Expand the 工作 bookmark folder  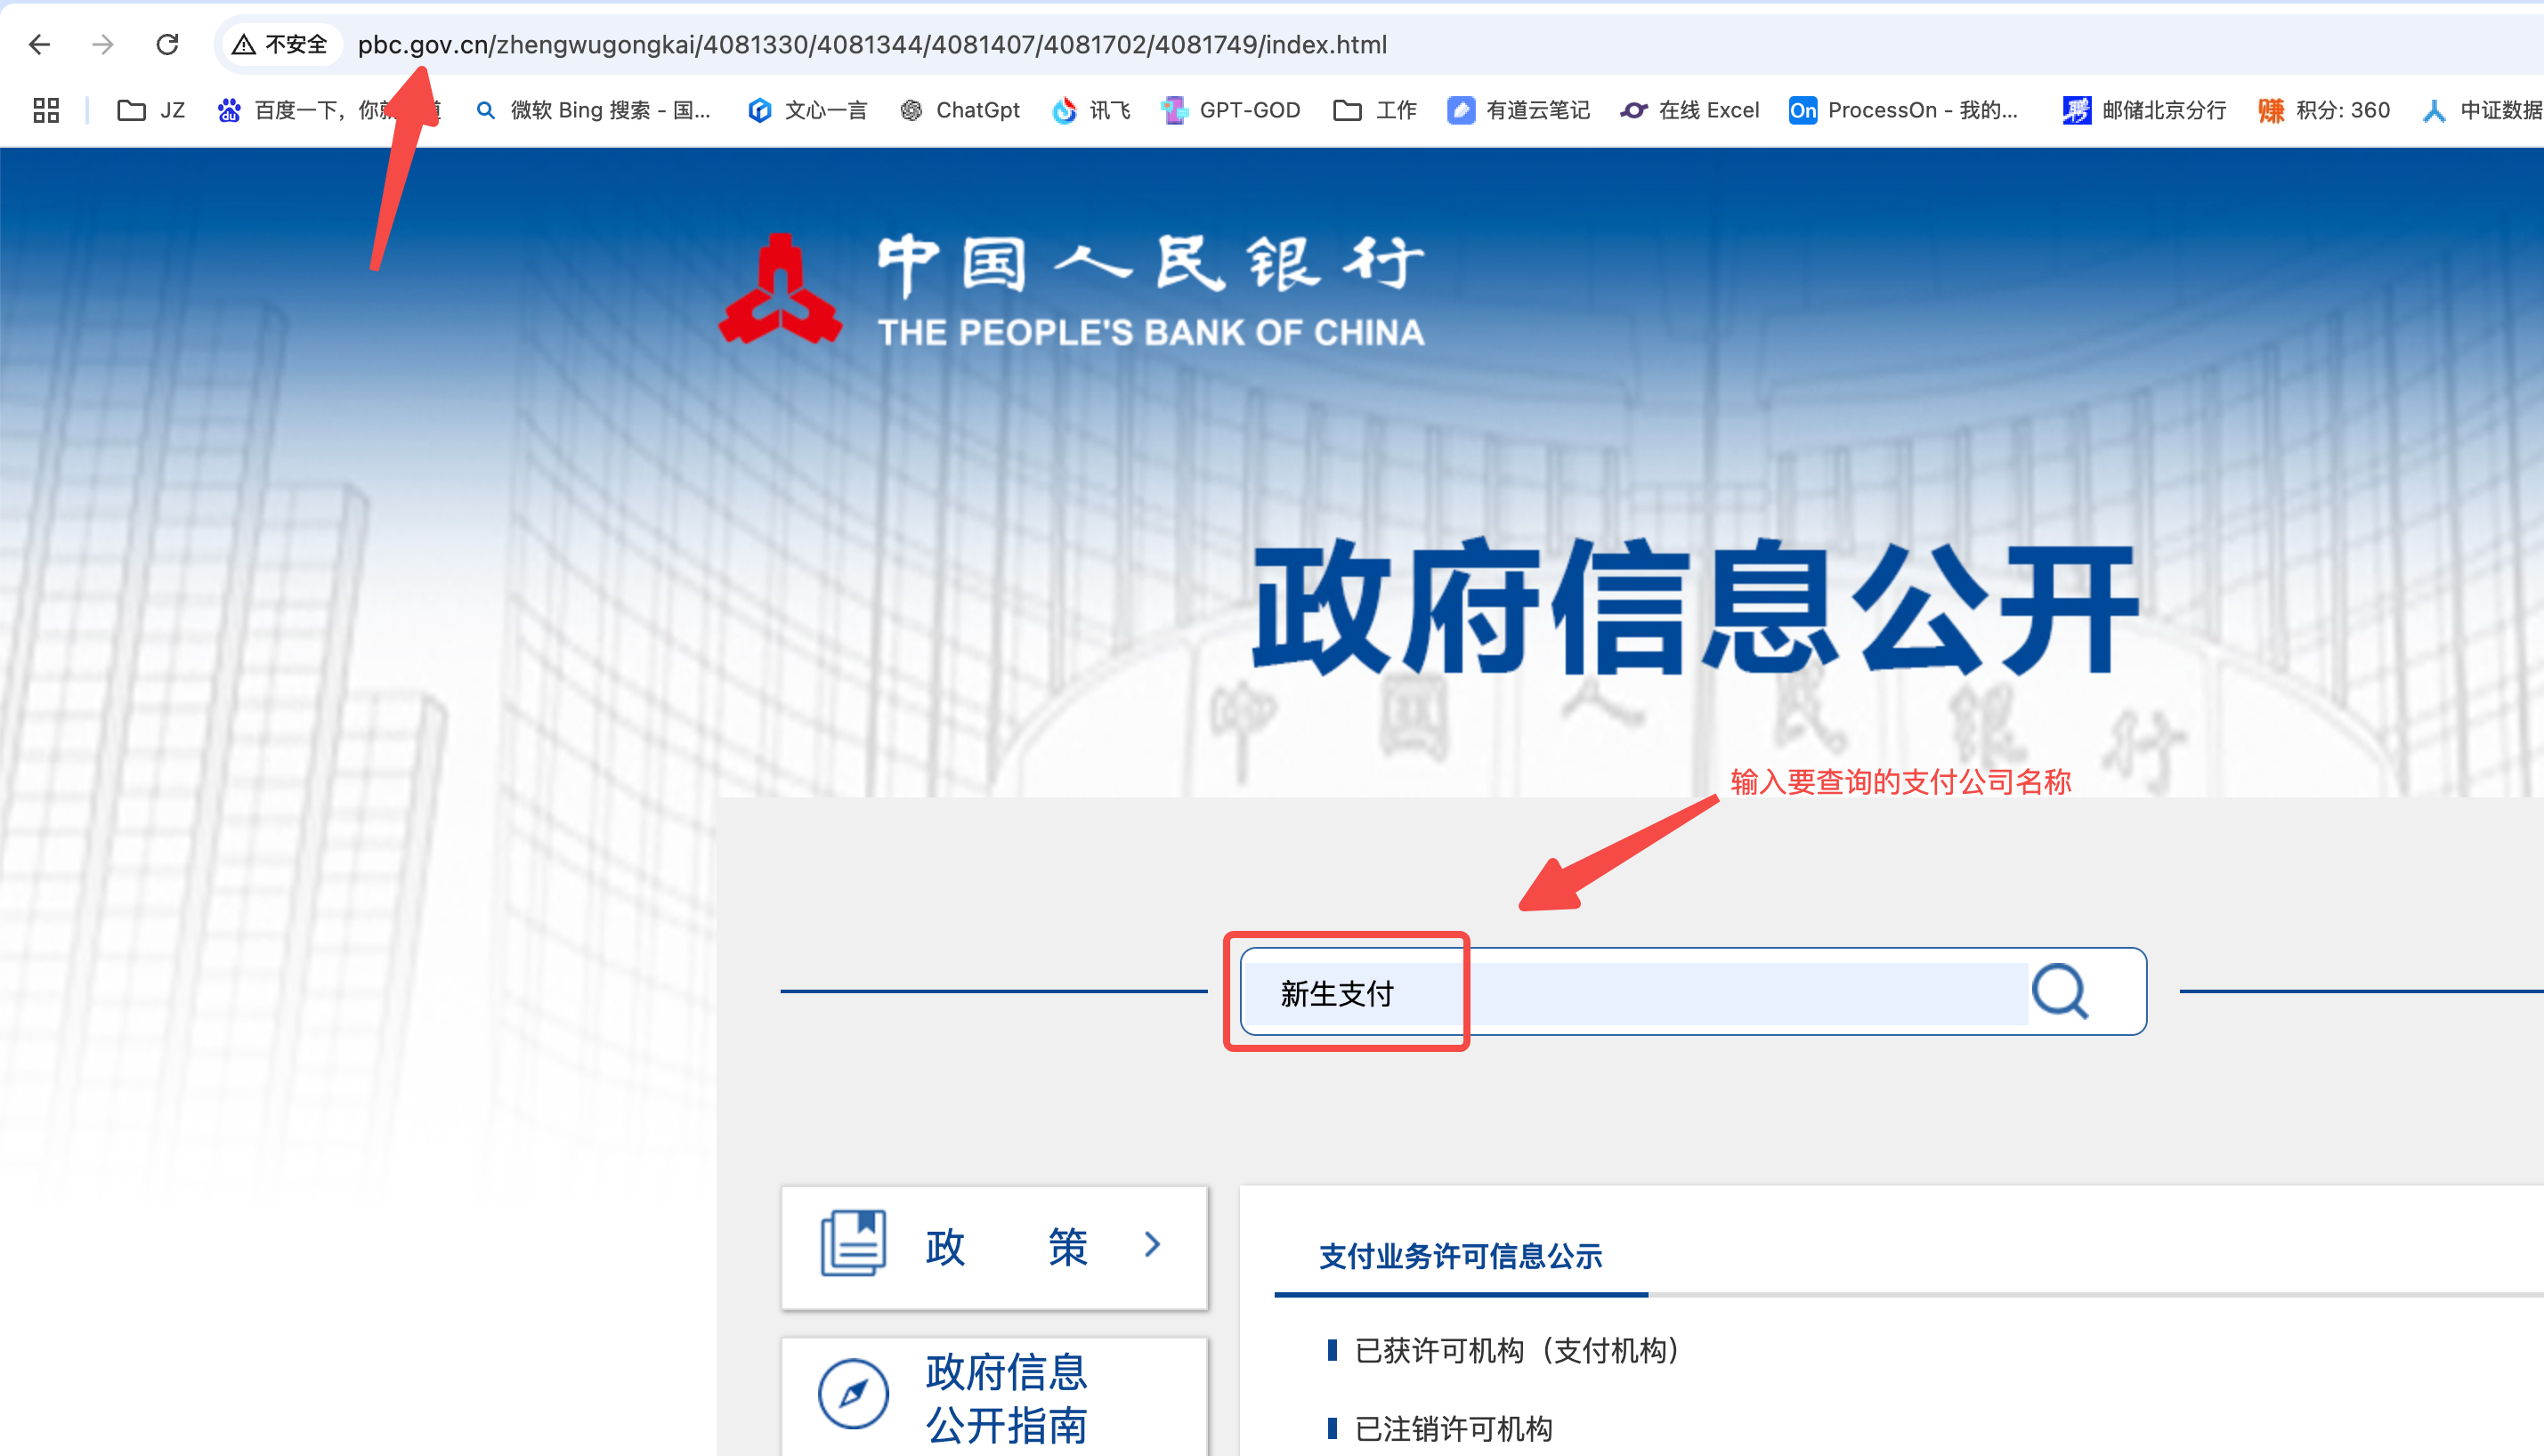pyautogui.click(x=1376, y=110)
